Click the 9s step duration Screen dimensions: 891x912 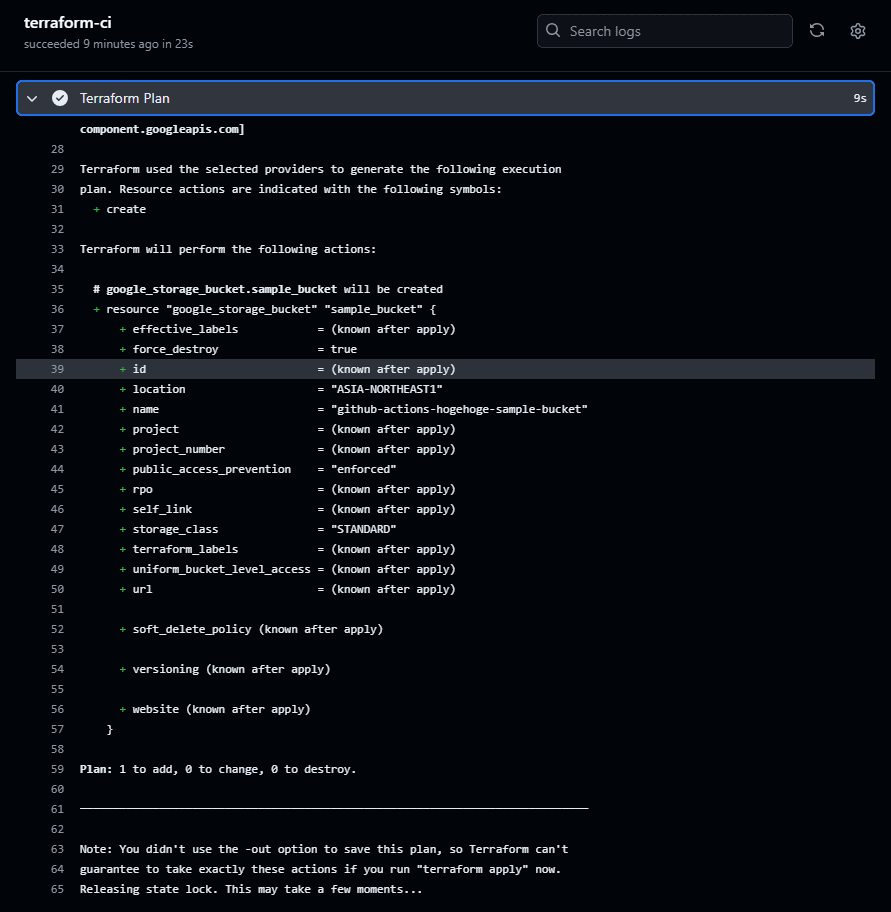(x=860, y=98)
